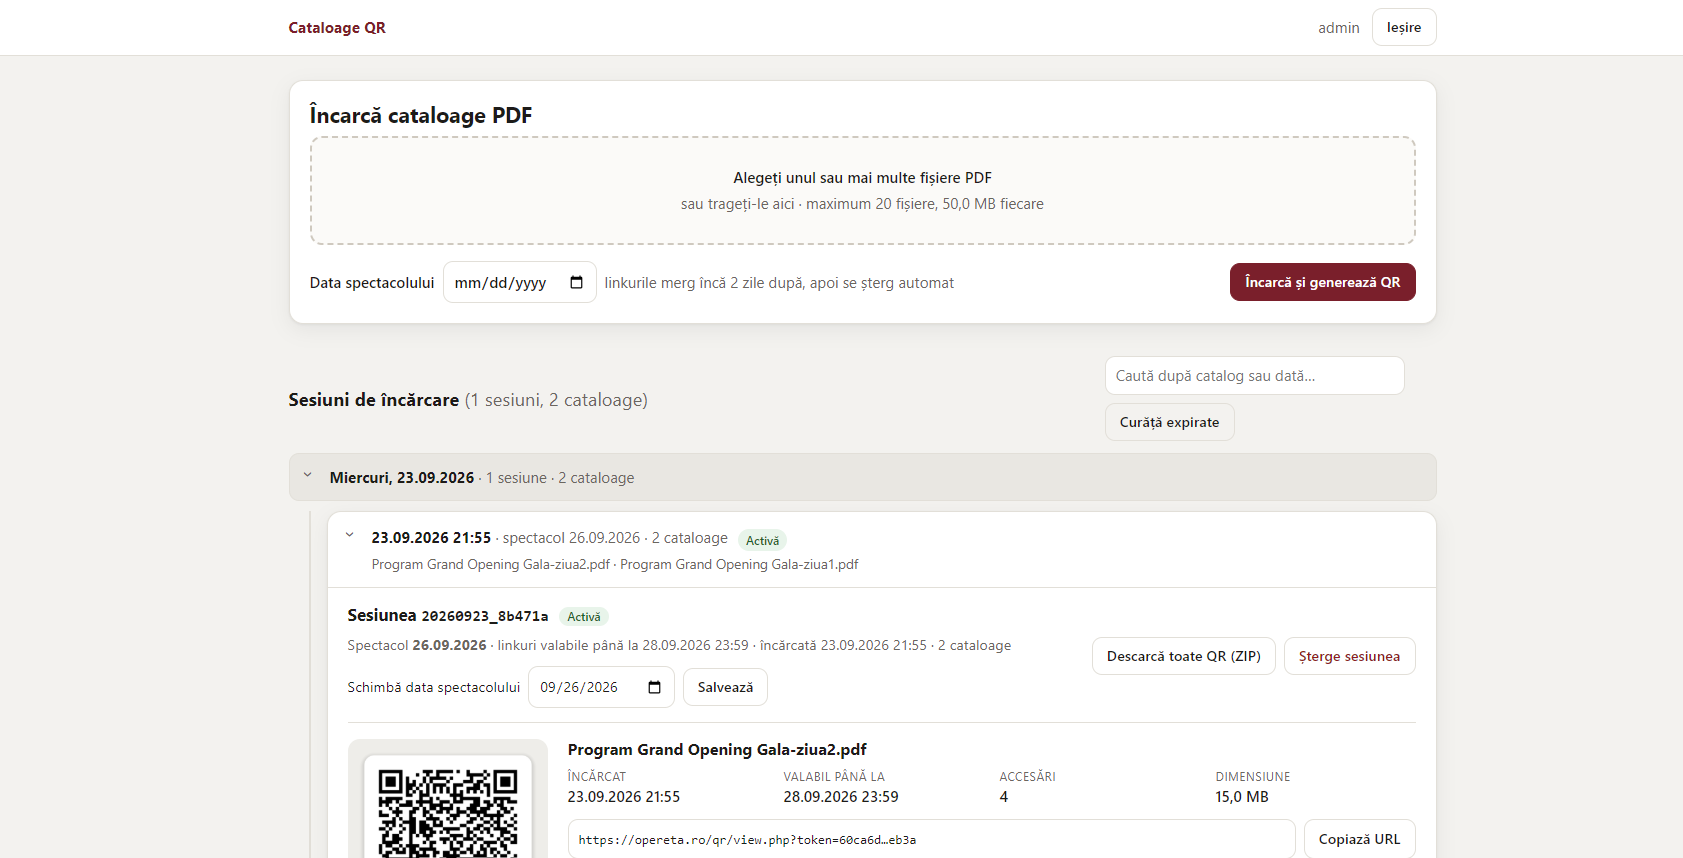Click the title Program Grand Opening Gala-ziua2.pdf
The width and height of the screenshot is (1683, 858).
tap(717, 750)
